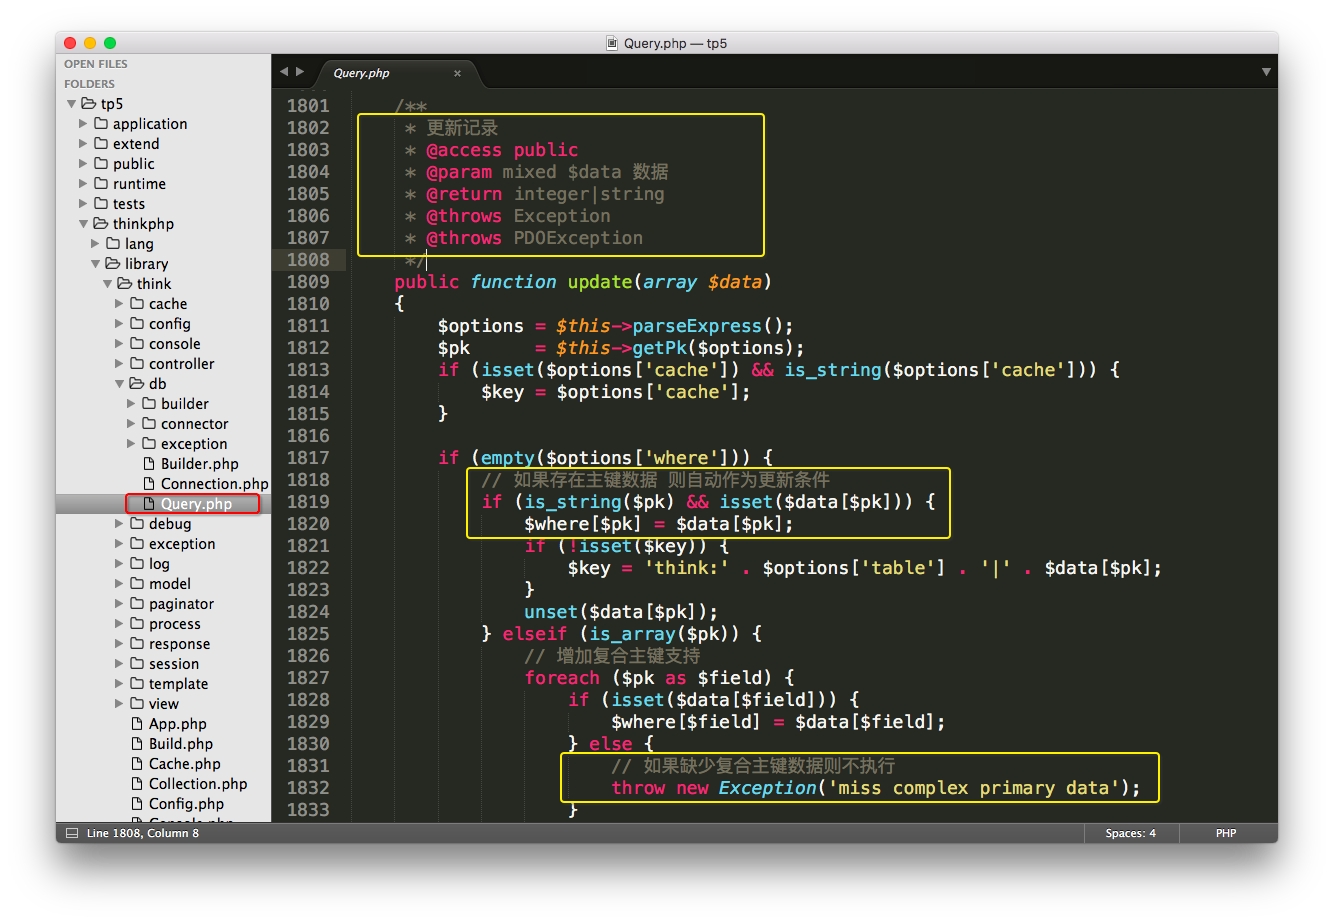Select the paginator folder label

pyautogui.click(x=181, y=604)
